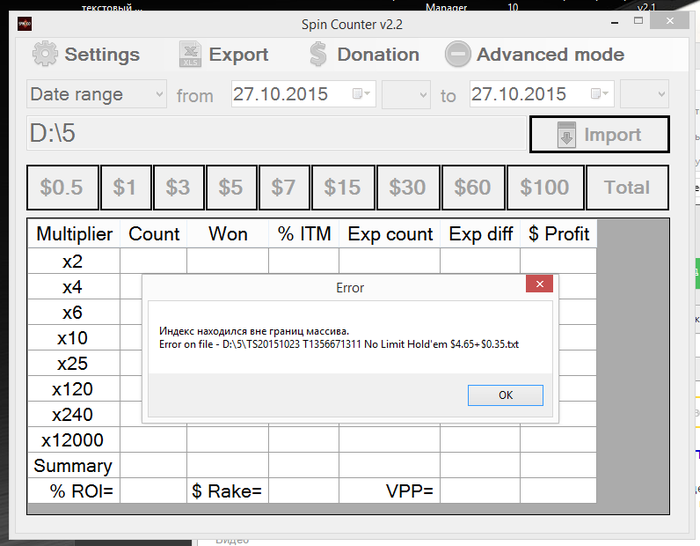
Task: Click the dollar Donation icon
Action: [318, 54]
